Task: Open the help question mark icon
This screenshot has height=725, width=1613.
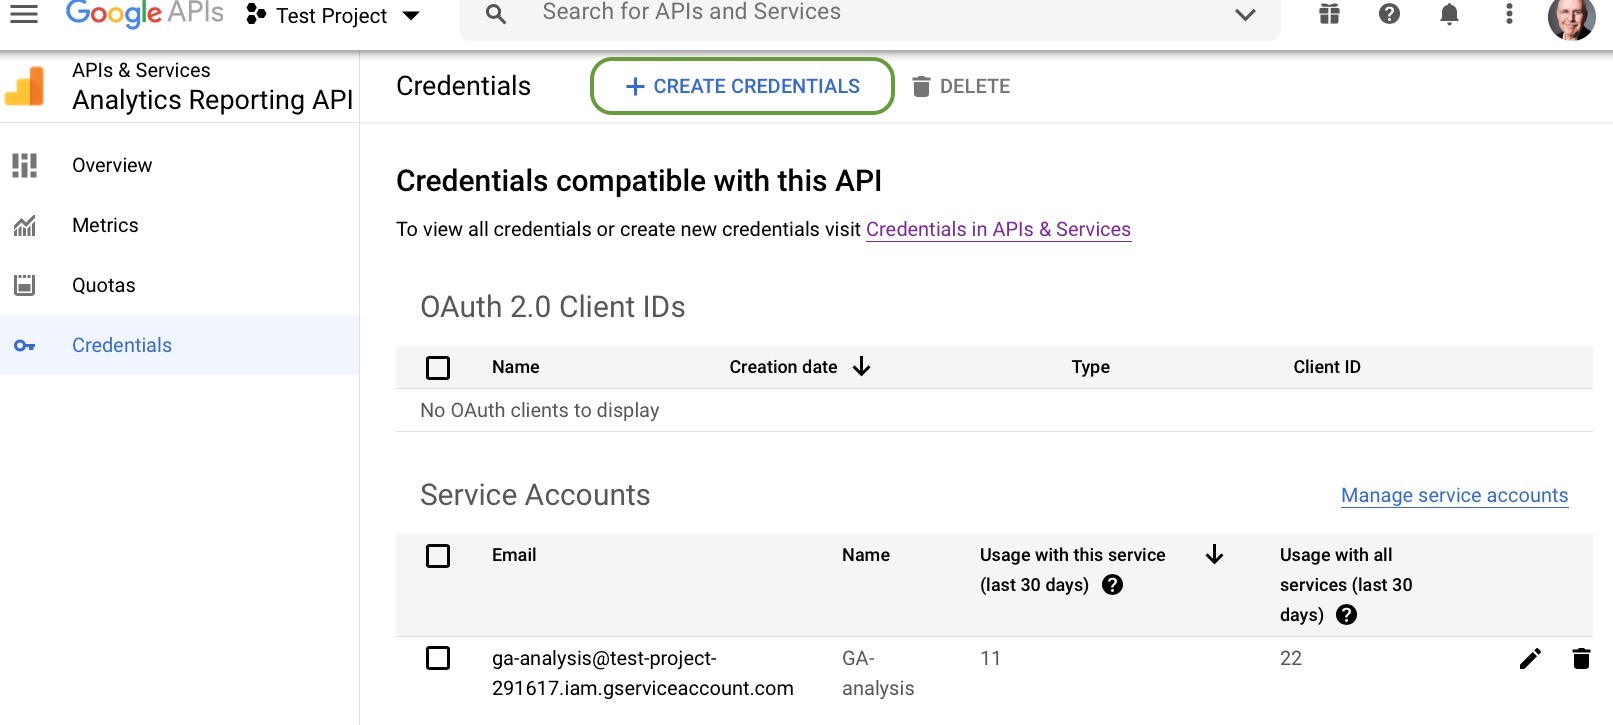Action: (1389, 14)
